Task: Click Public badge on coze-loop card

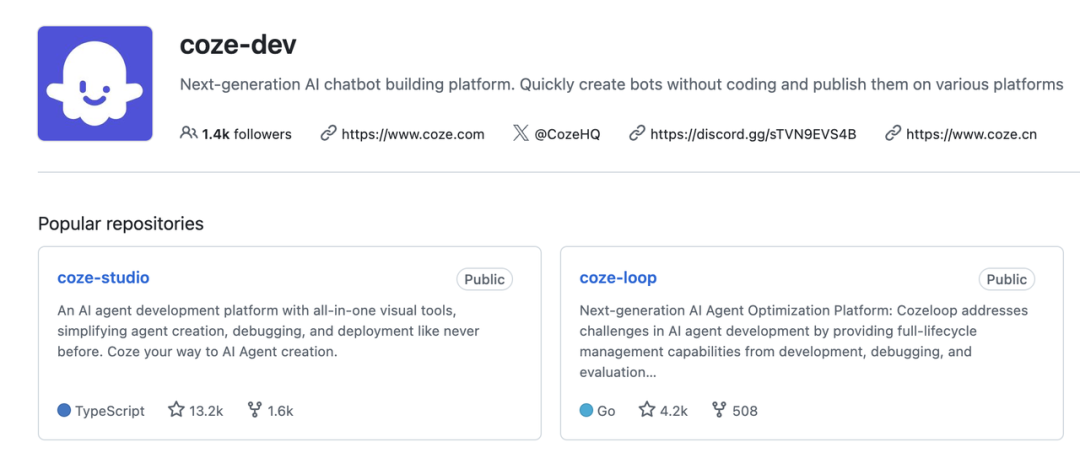Action: [1006, 279]
